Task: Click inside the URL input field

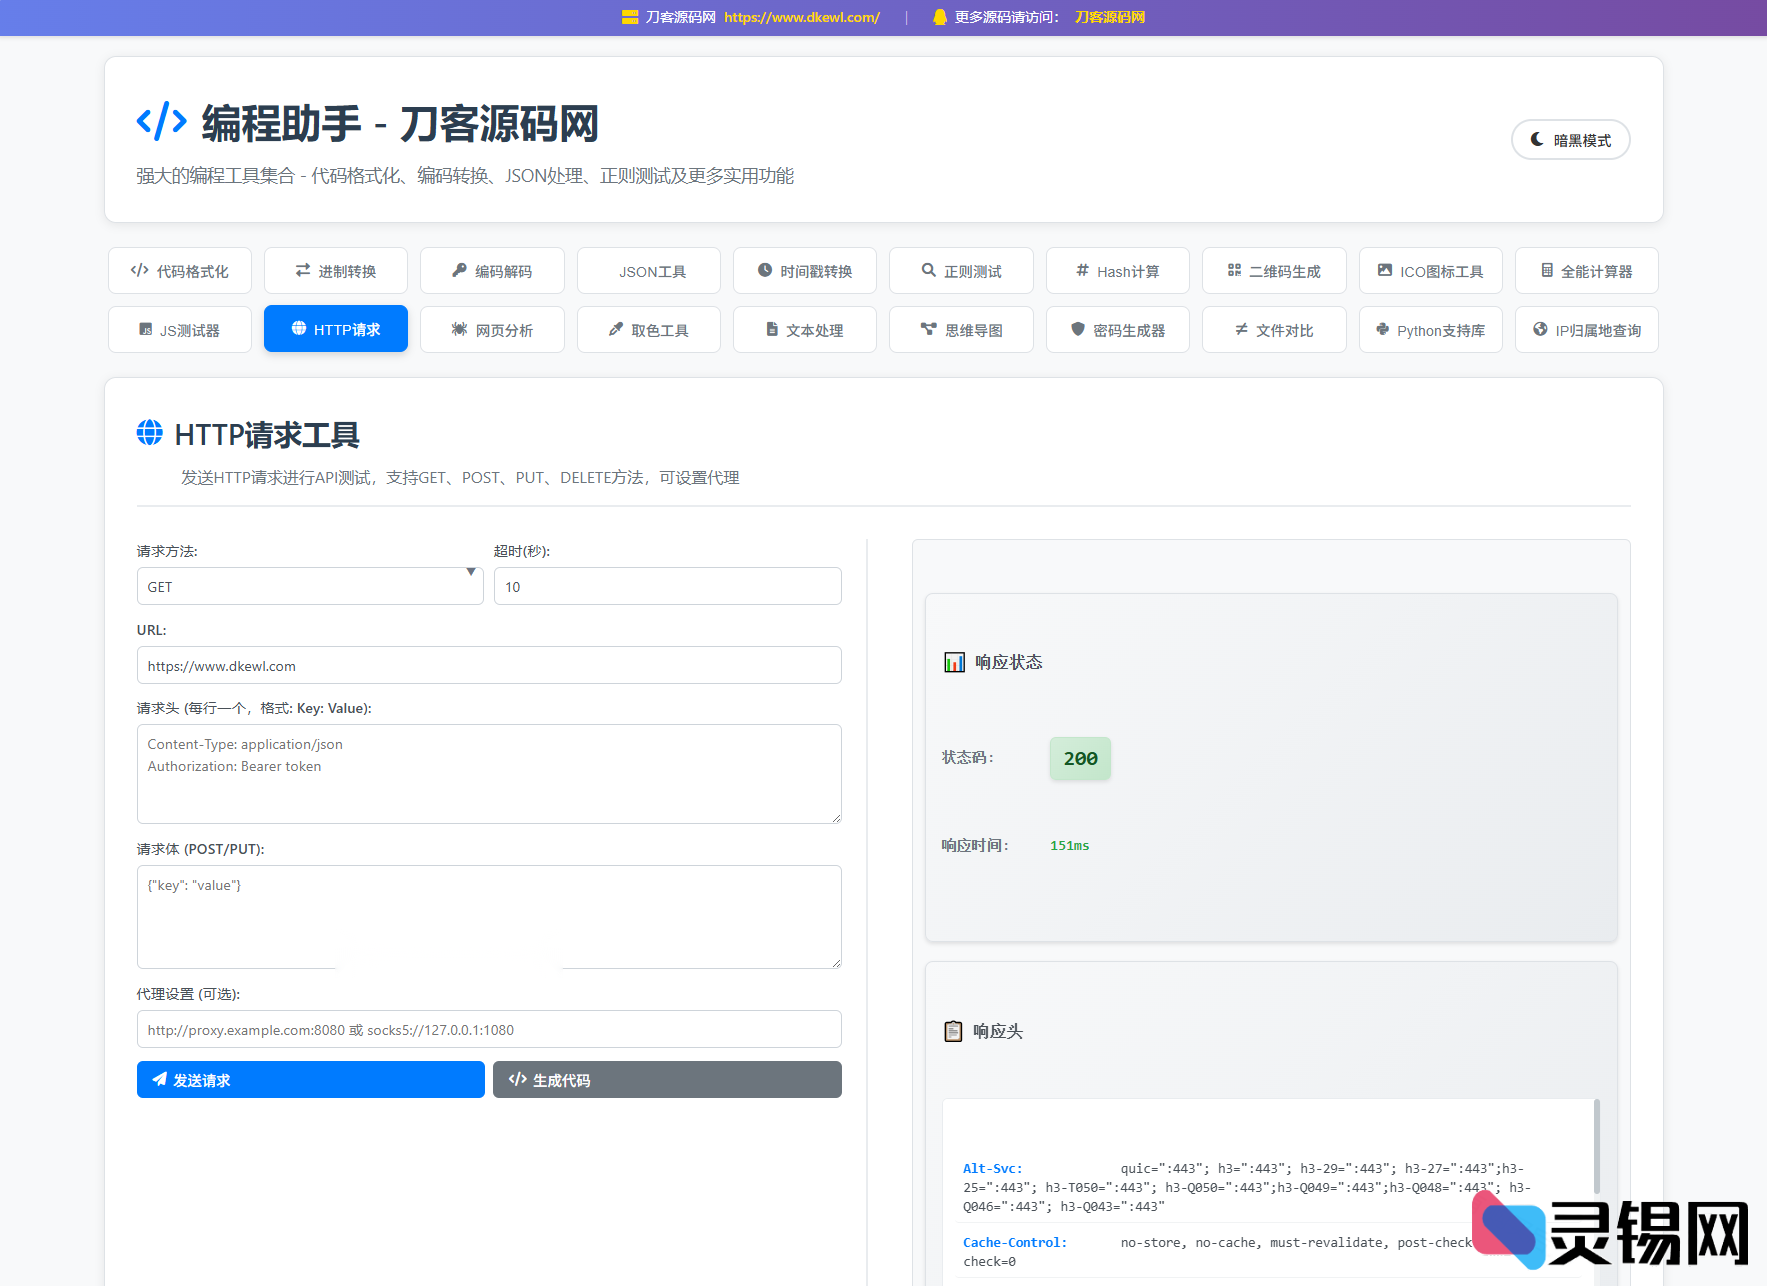Action: tap(488, 665)
